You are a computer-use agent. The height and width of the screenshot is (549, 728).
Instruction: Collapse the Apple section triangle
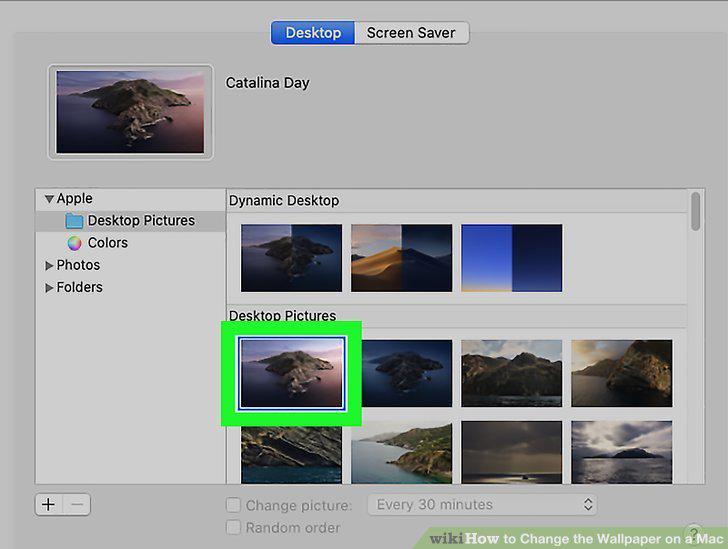(x=49, y=199)
